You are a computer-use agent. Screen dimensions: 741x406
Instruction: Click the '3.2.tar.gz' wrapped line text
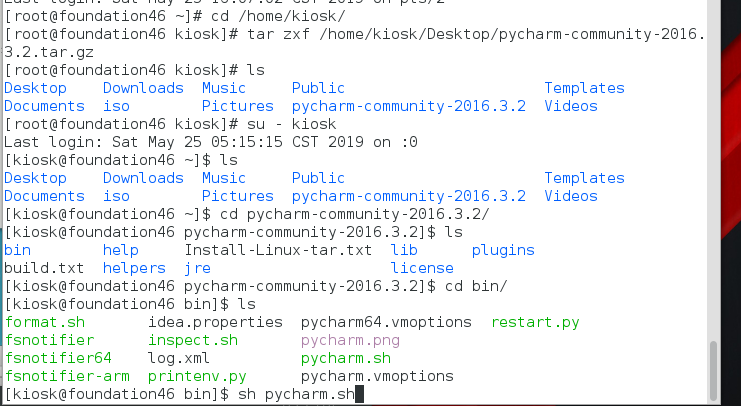49,52
